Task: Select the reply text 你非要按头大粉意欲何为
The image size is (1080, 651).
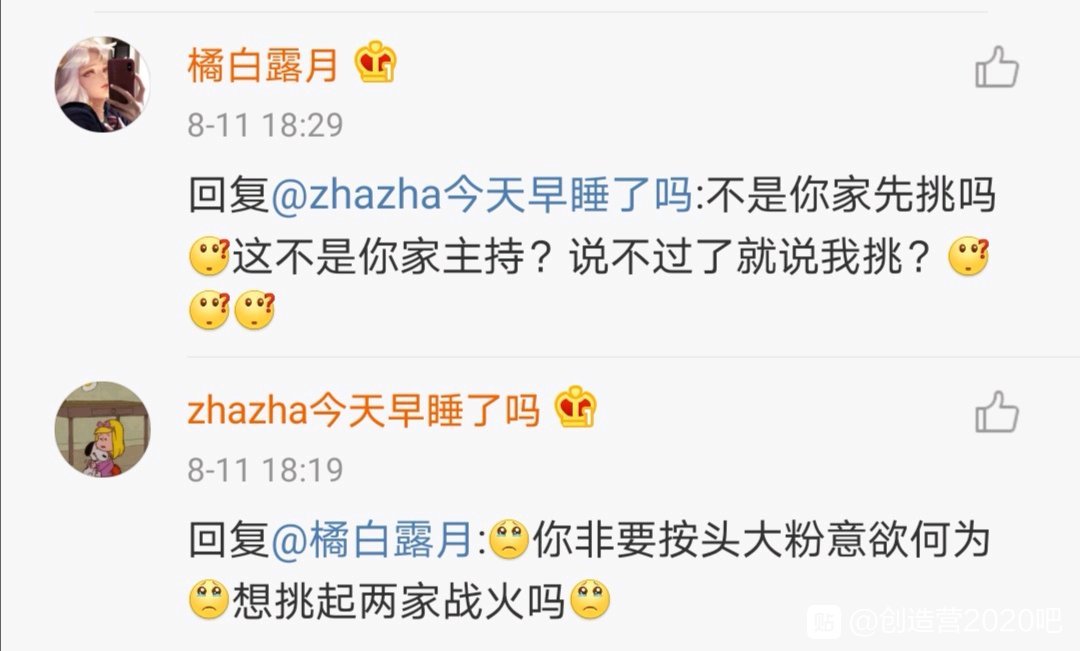Action: point(762,539)
